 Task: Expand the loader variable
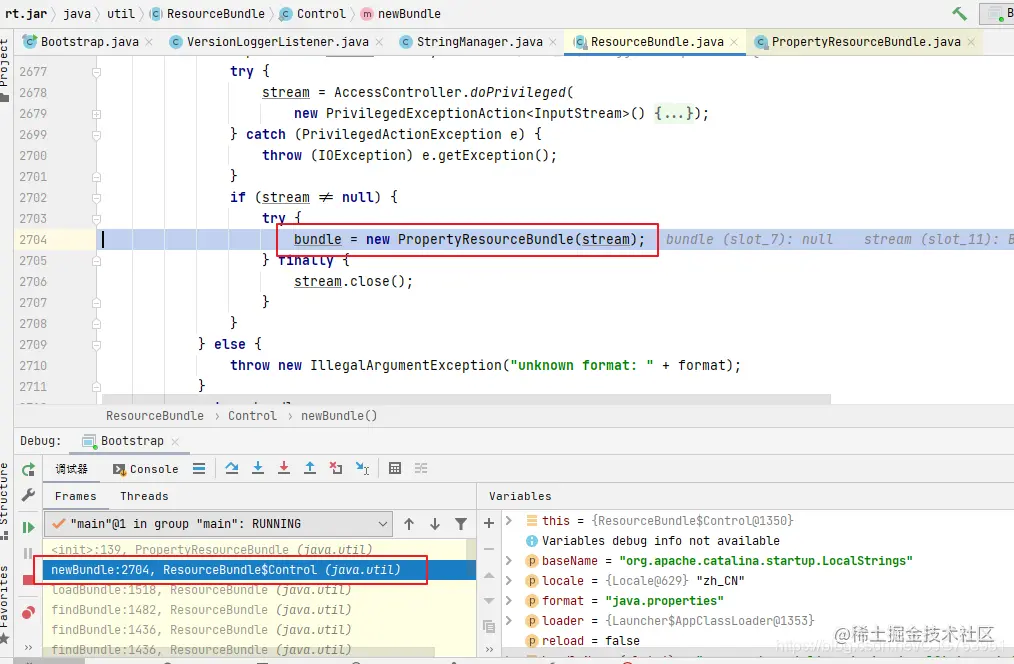[x=509, y=621]
